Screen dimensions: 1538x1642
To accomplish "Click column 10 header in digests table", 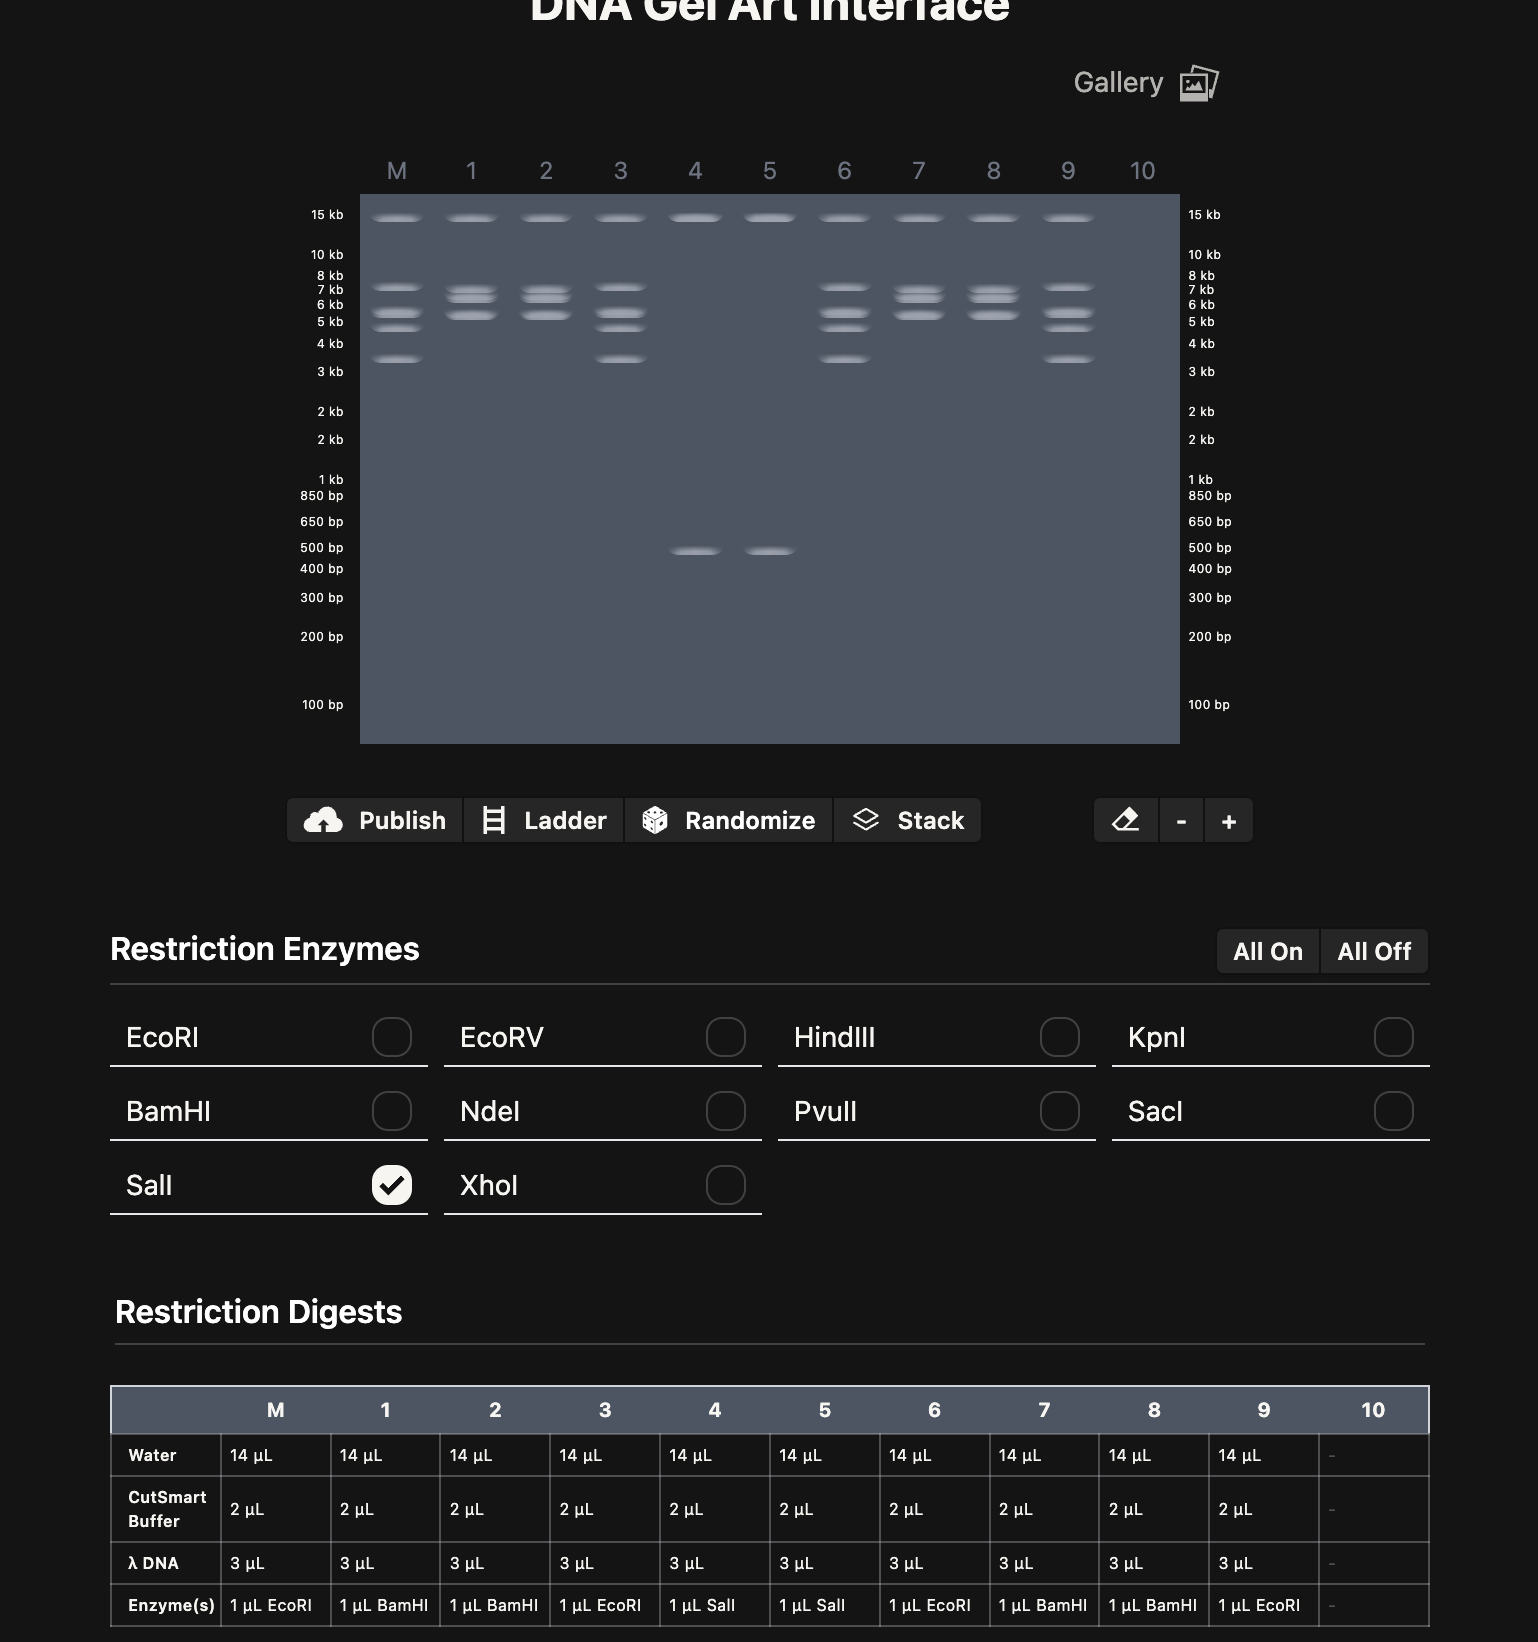I will [x=1372, y=1410].
